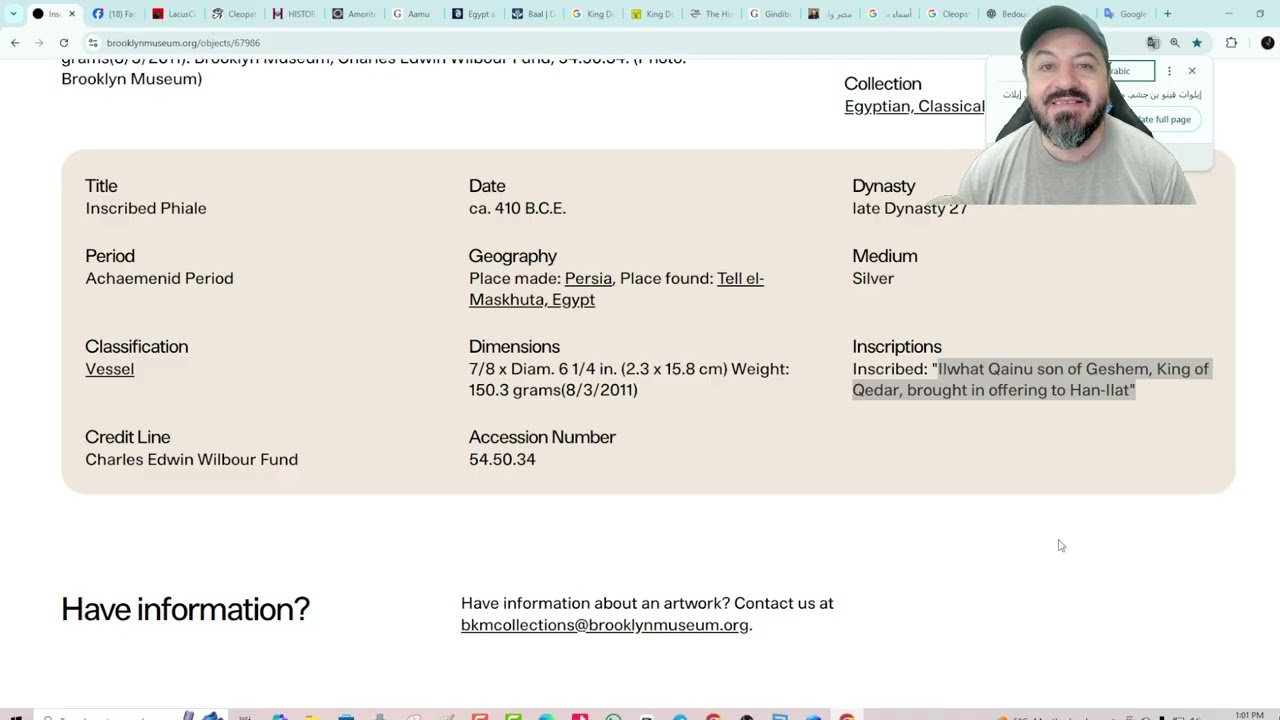Viewport: 1280px width, 720px height.
Task: Open a new browser tab
Action: click(1167, 14)
